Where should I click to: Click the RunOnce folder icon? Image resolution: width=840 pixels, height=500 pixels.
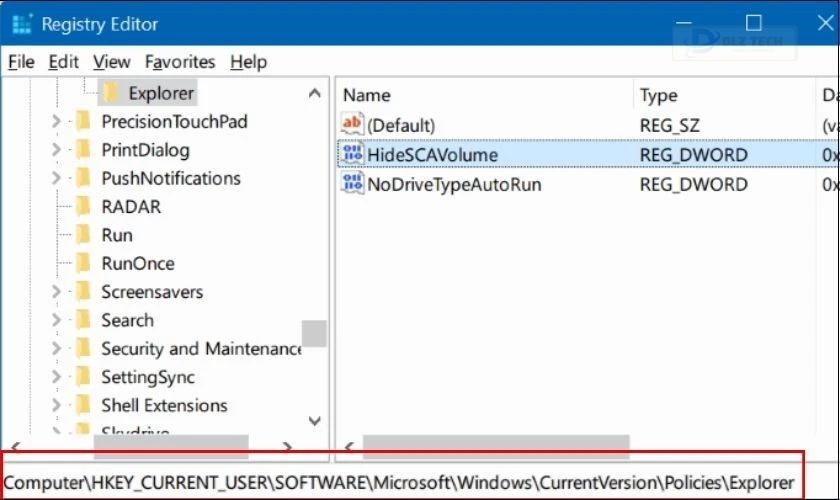click(84, 264)
